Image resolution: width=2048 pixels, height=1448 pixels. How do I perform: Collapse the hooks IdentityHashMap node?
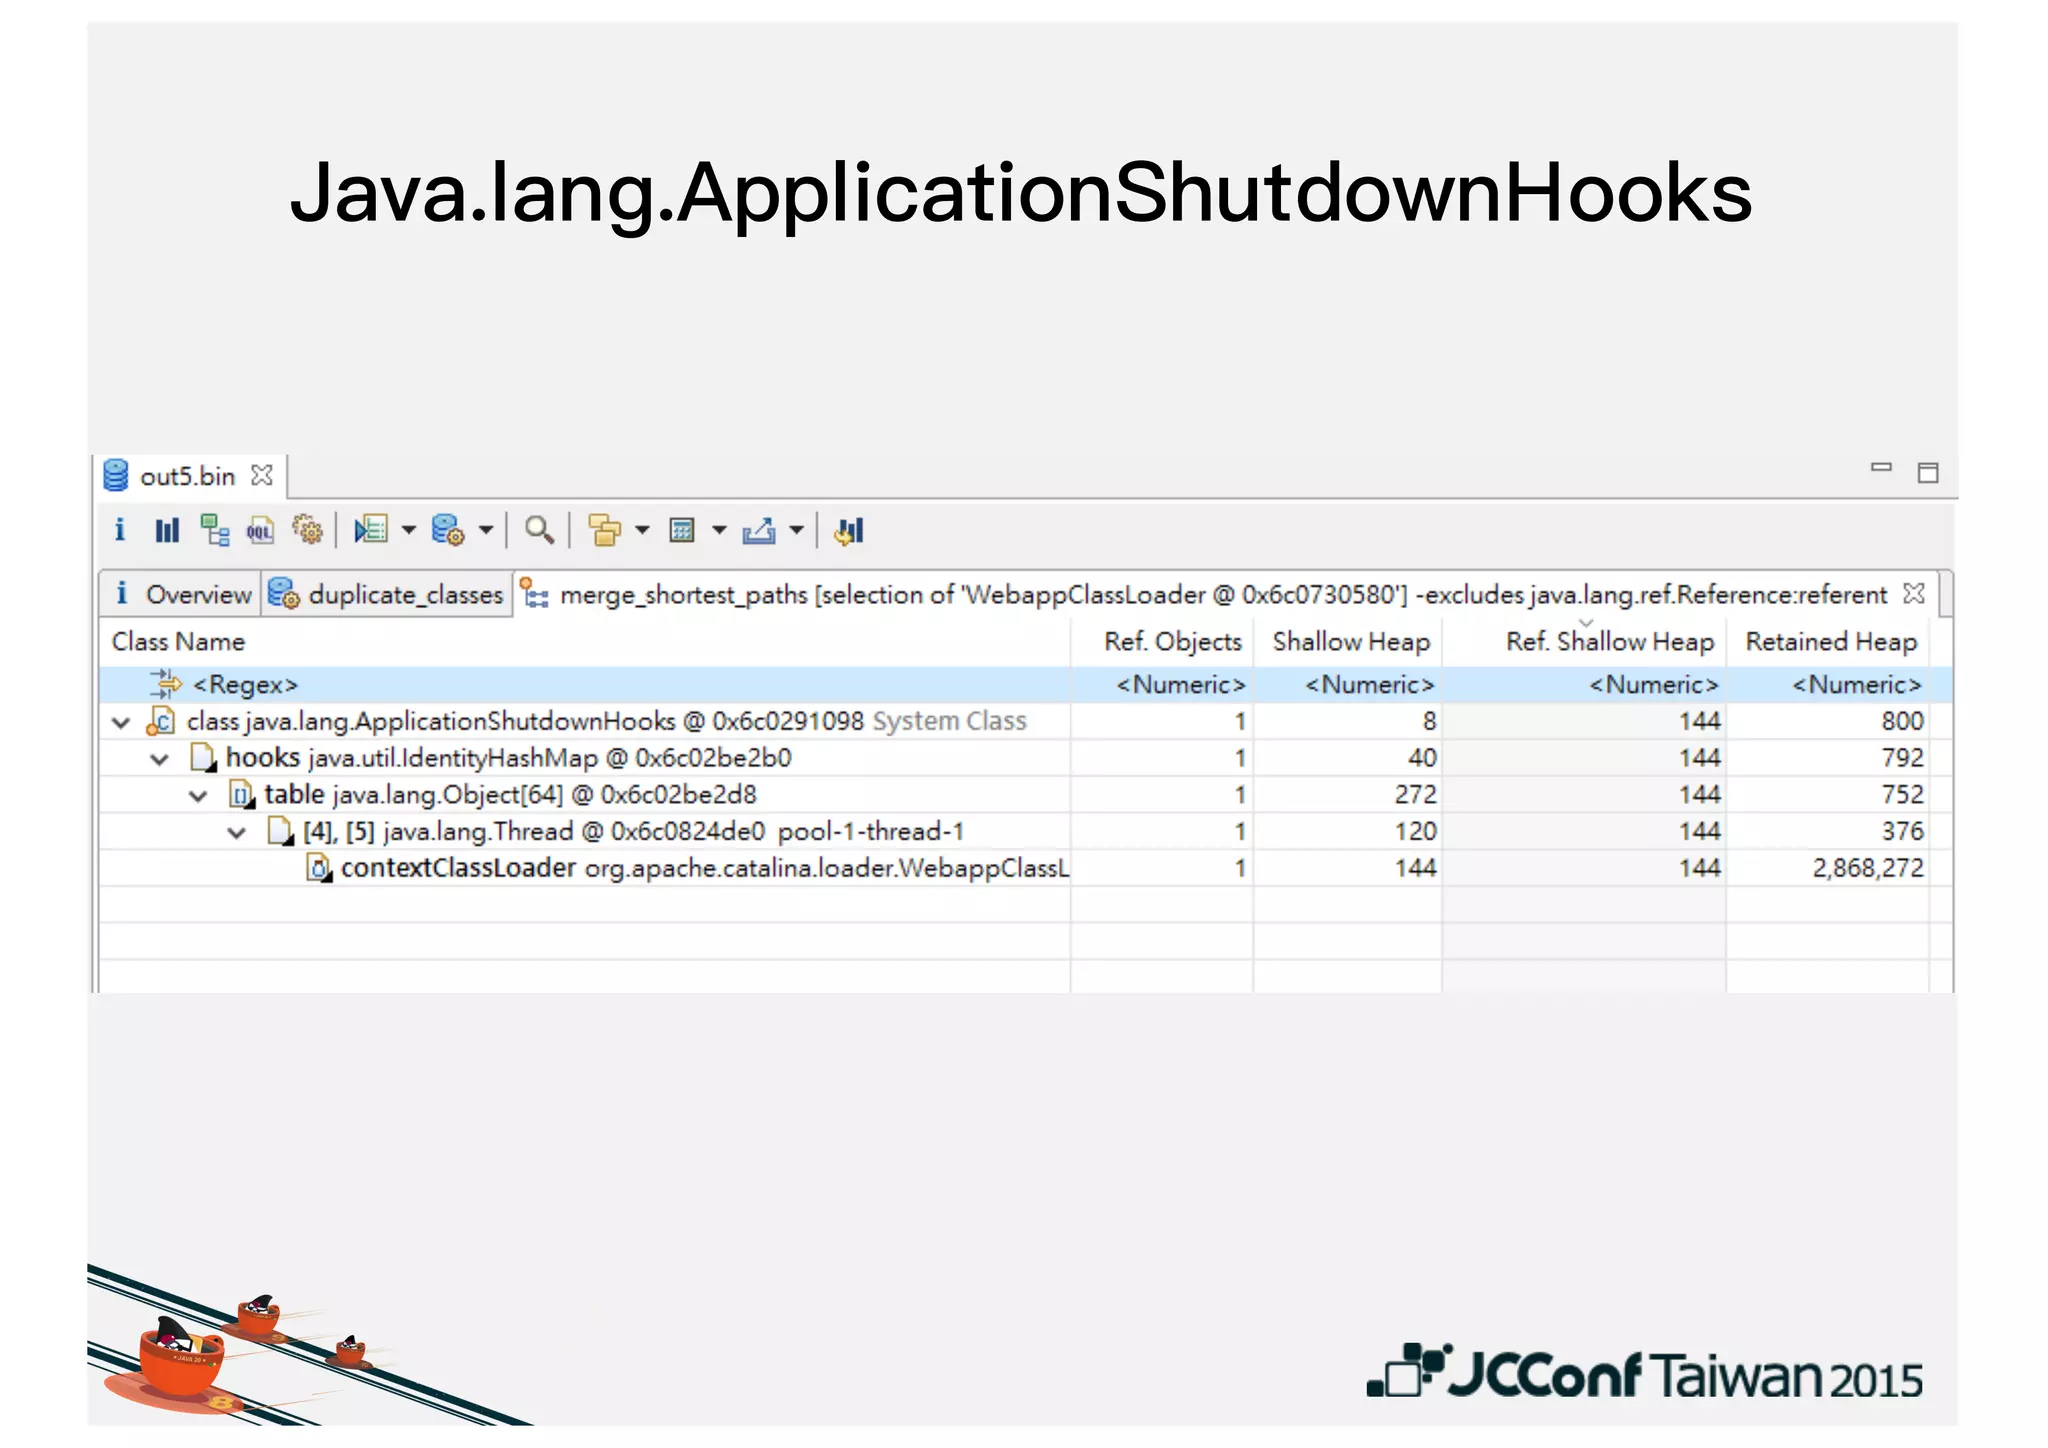(160, 759)
